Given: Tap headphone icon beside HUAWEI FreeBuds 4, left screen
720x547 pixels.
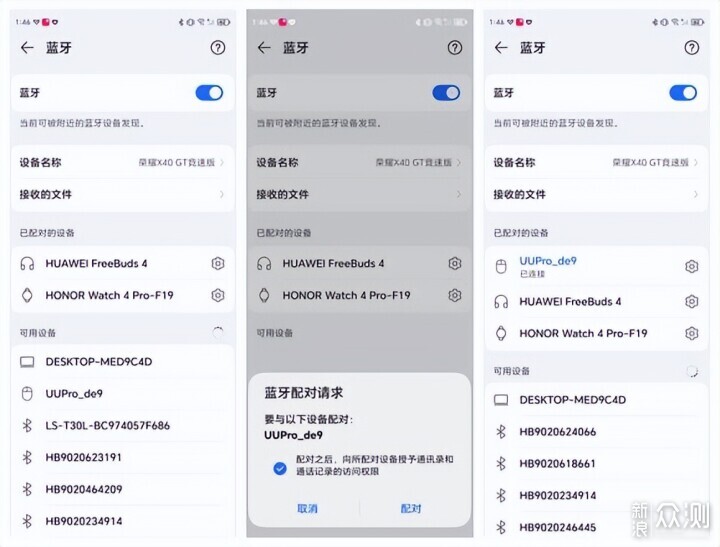Looking at the screenshot, I should coord(27,264).
